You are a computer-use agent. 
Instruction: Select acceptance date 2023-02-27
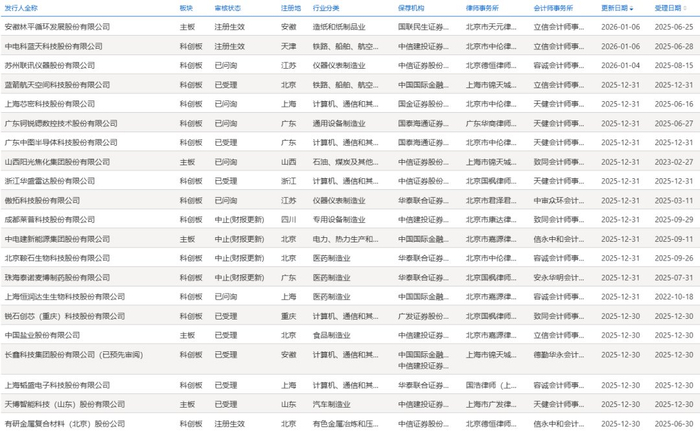pyautogui.click(x=674, y=162)
